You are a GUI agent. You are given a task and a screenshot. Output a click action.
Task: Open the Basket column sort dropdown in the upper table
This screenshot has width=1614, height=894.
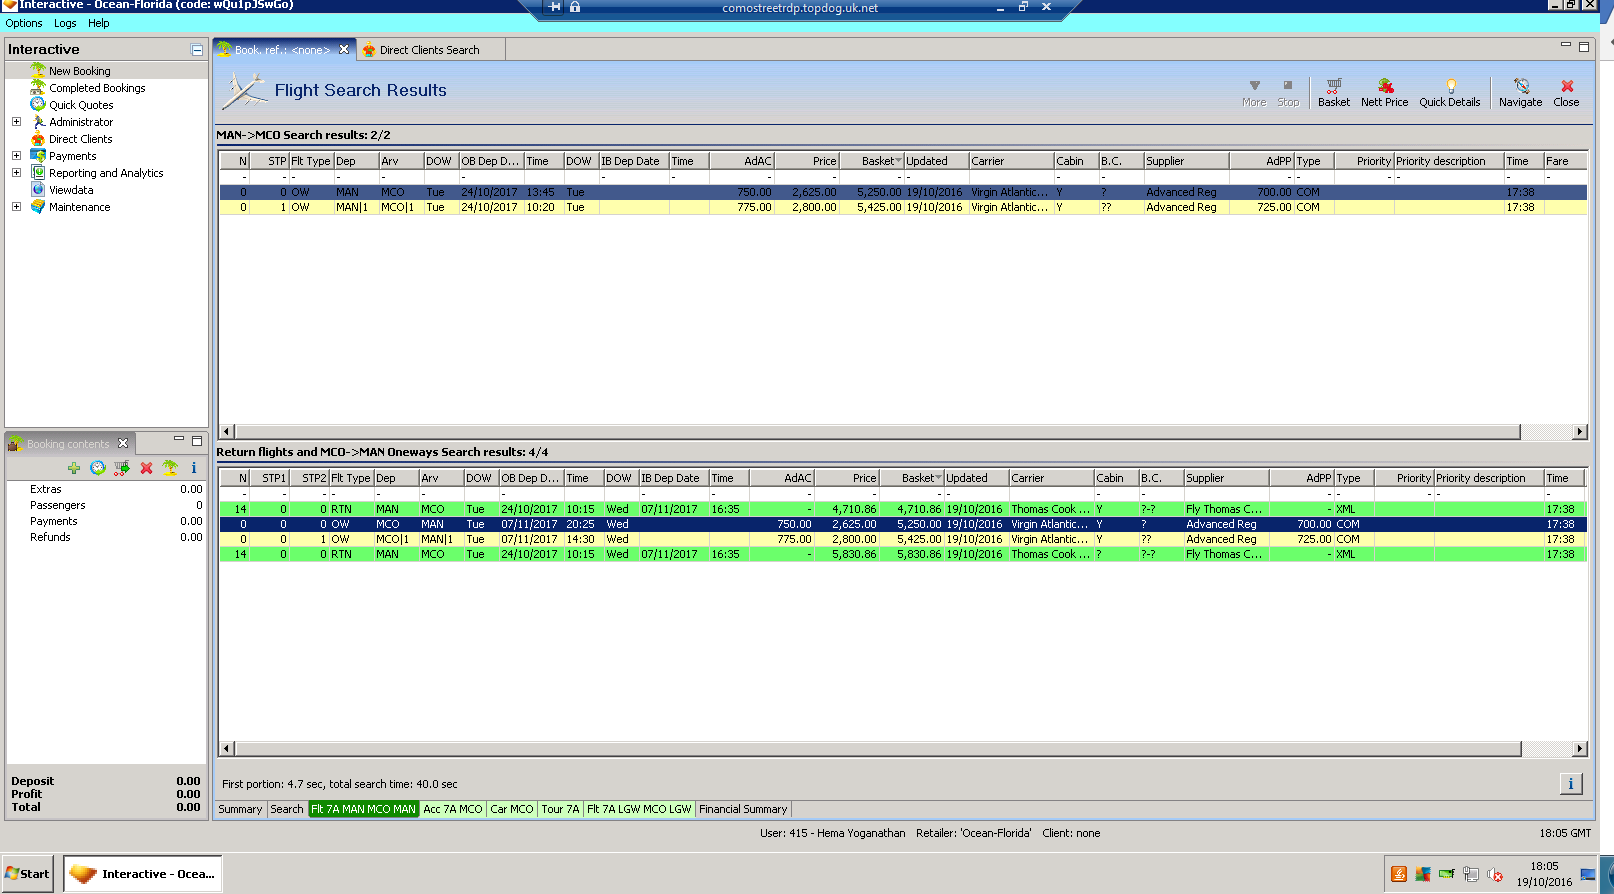[x=898, y=161]
